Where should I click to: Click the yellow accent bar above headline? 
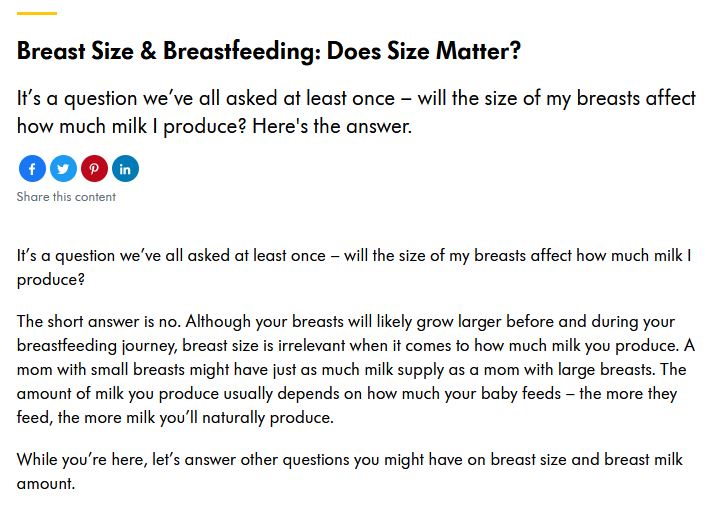tap(37, 13)
